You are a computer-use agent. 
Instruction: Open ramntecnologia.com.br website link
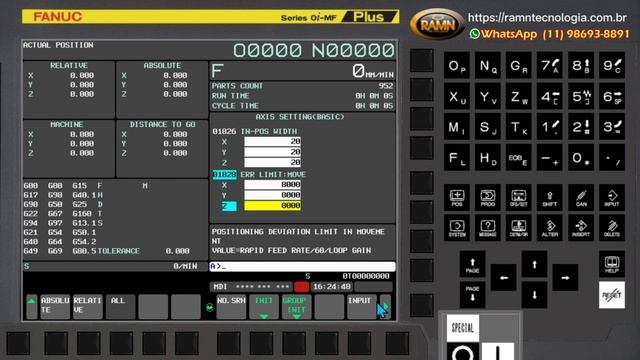pos(547,18)
